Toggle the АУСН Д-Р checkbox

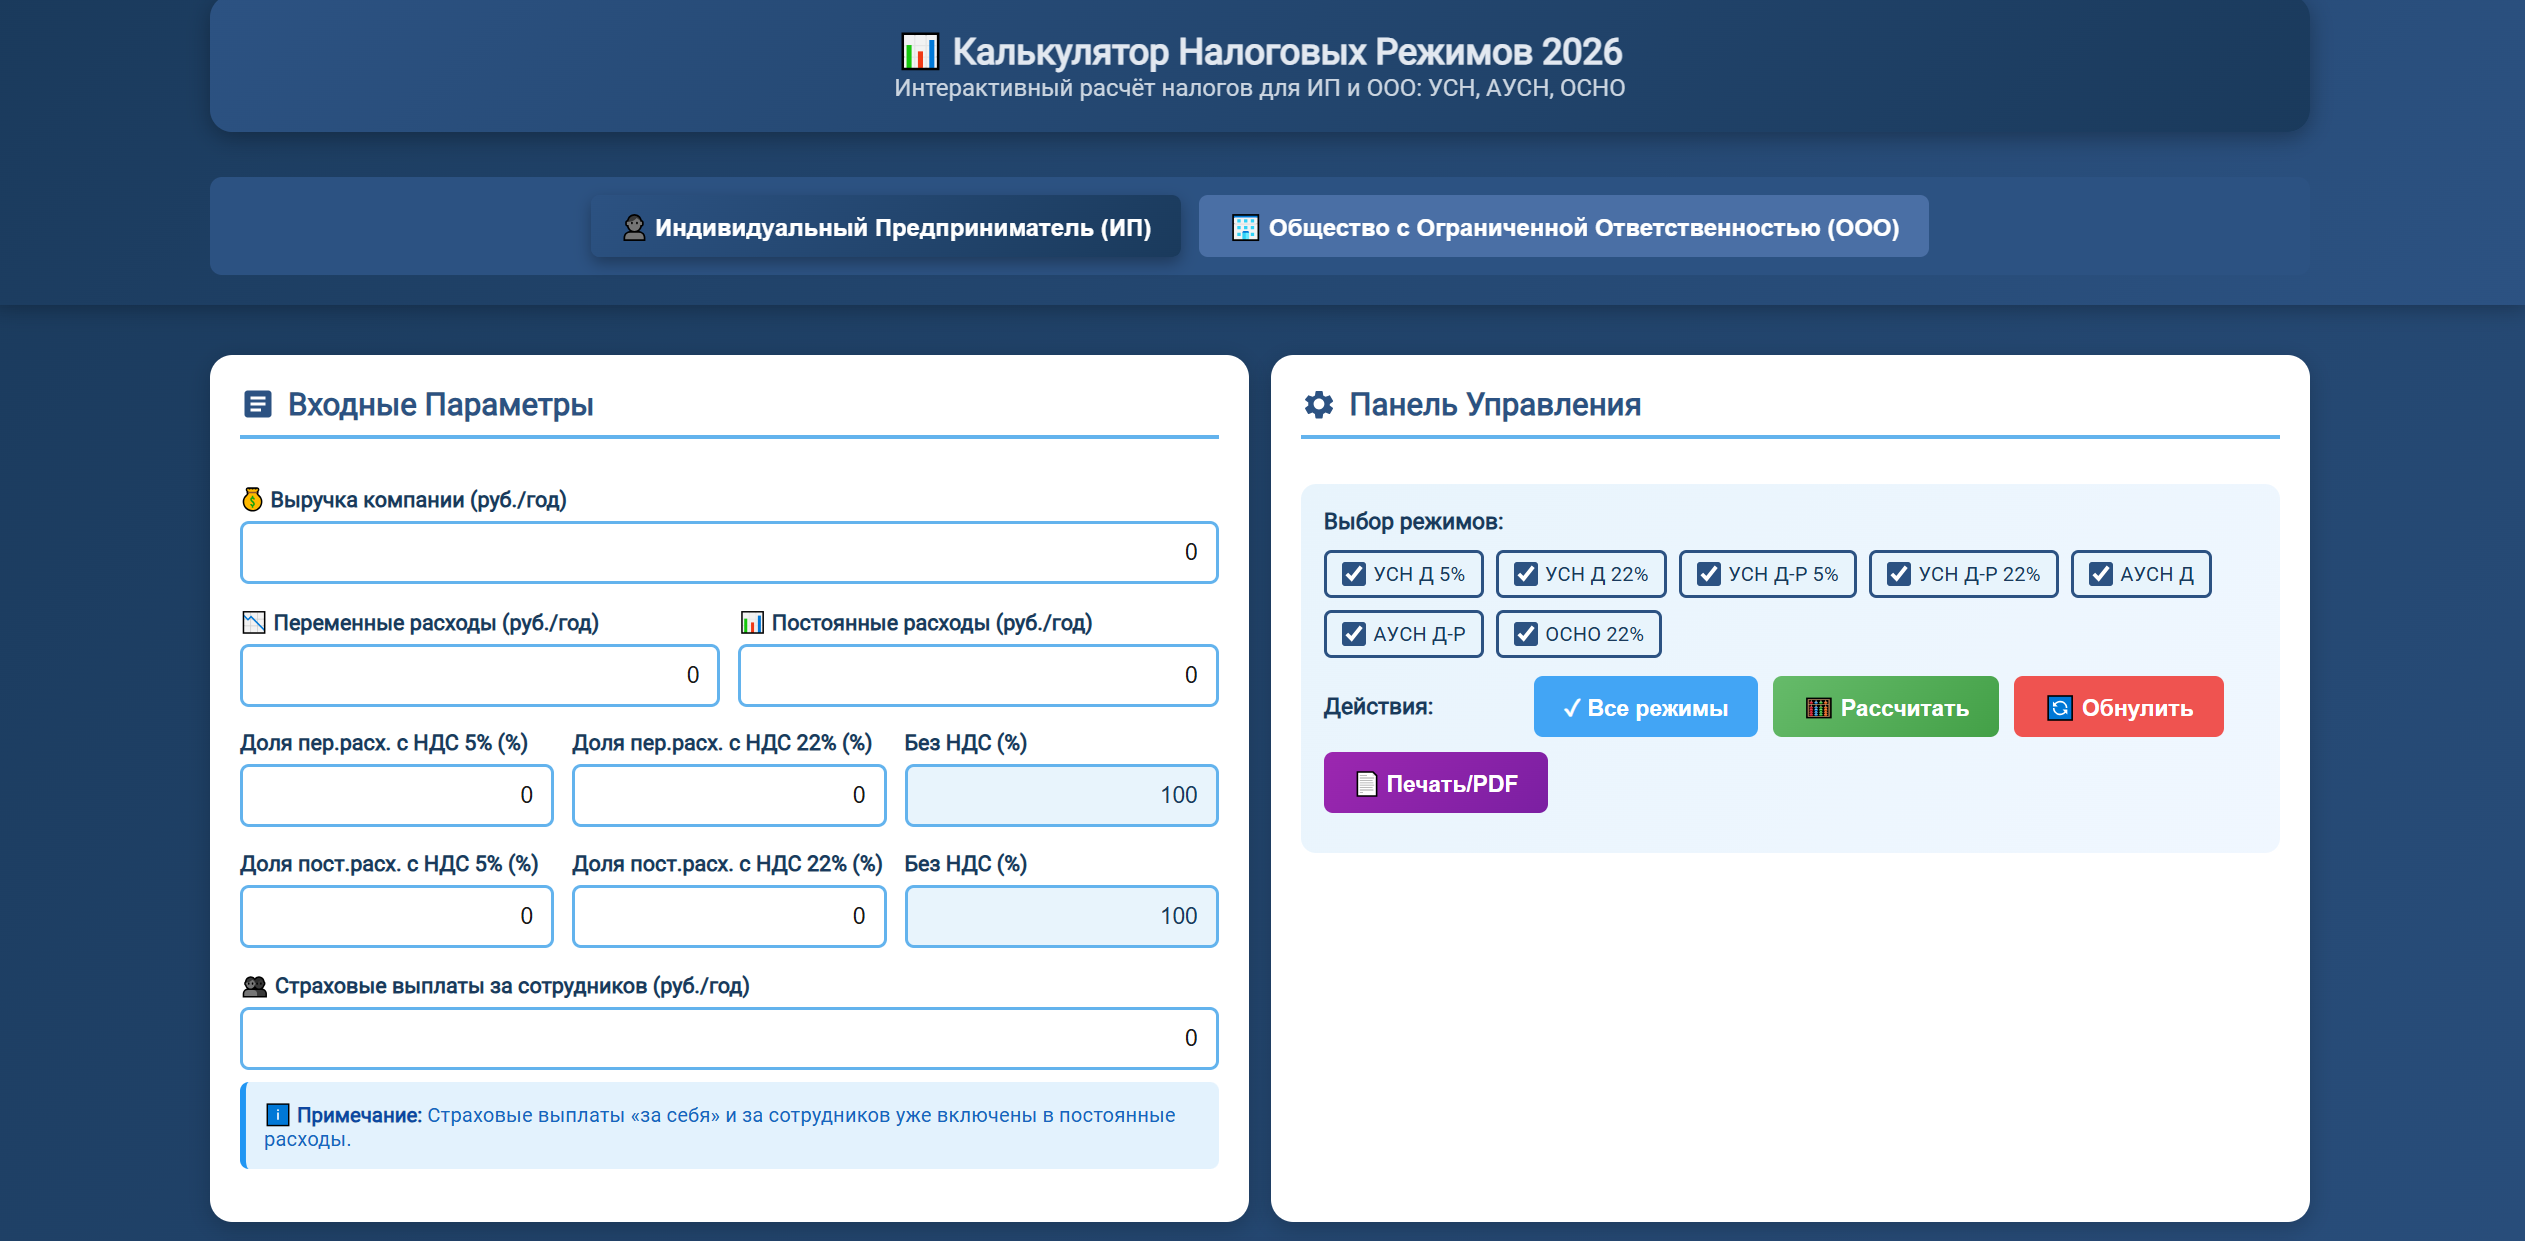click(x=1353, y=634)
